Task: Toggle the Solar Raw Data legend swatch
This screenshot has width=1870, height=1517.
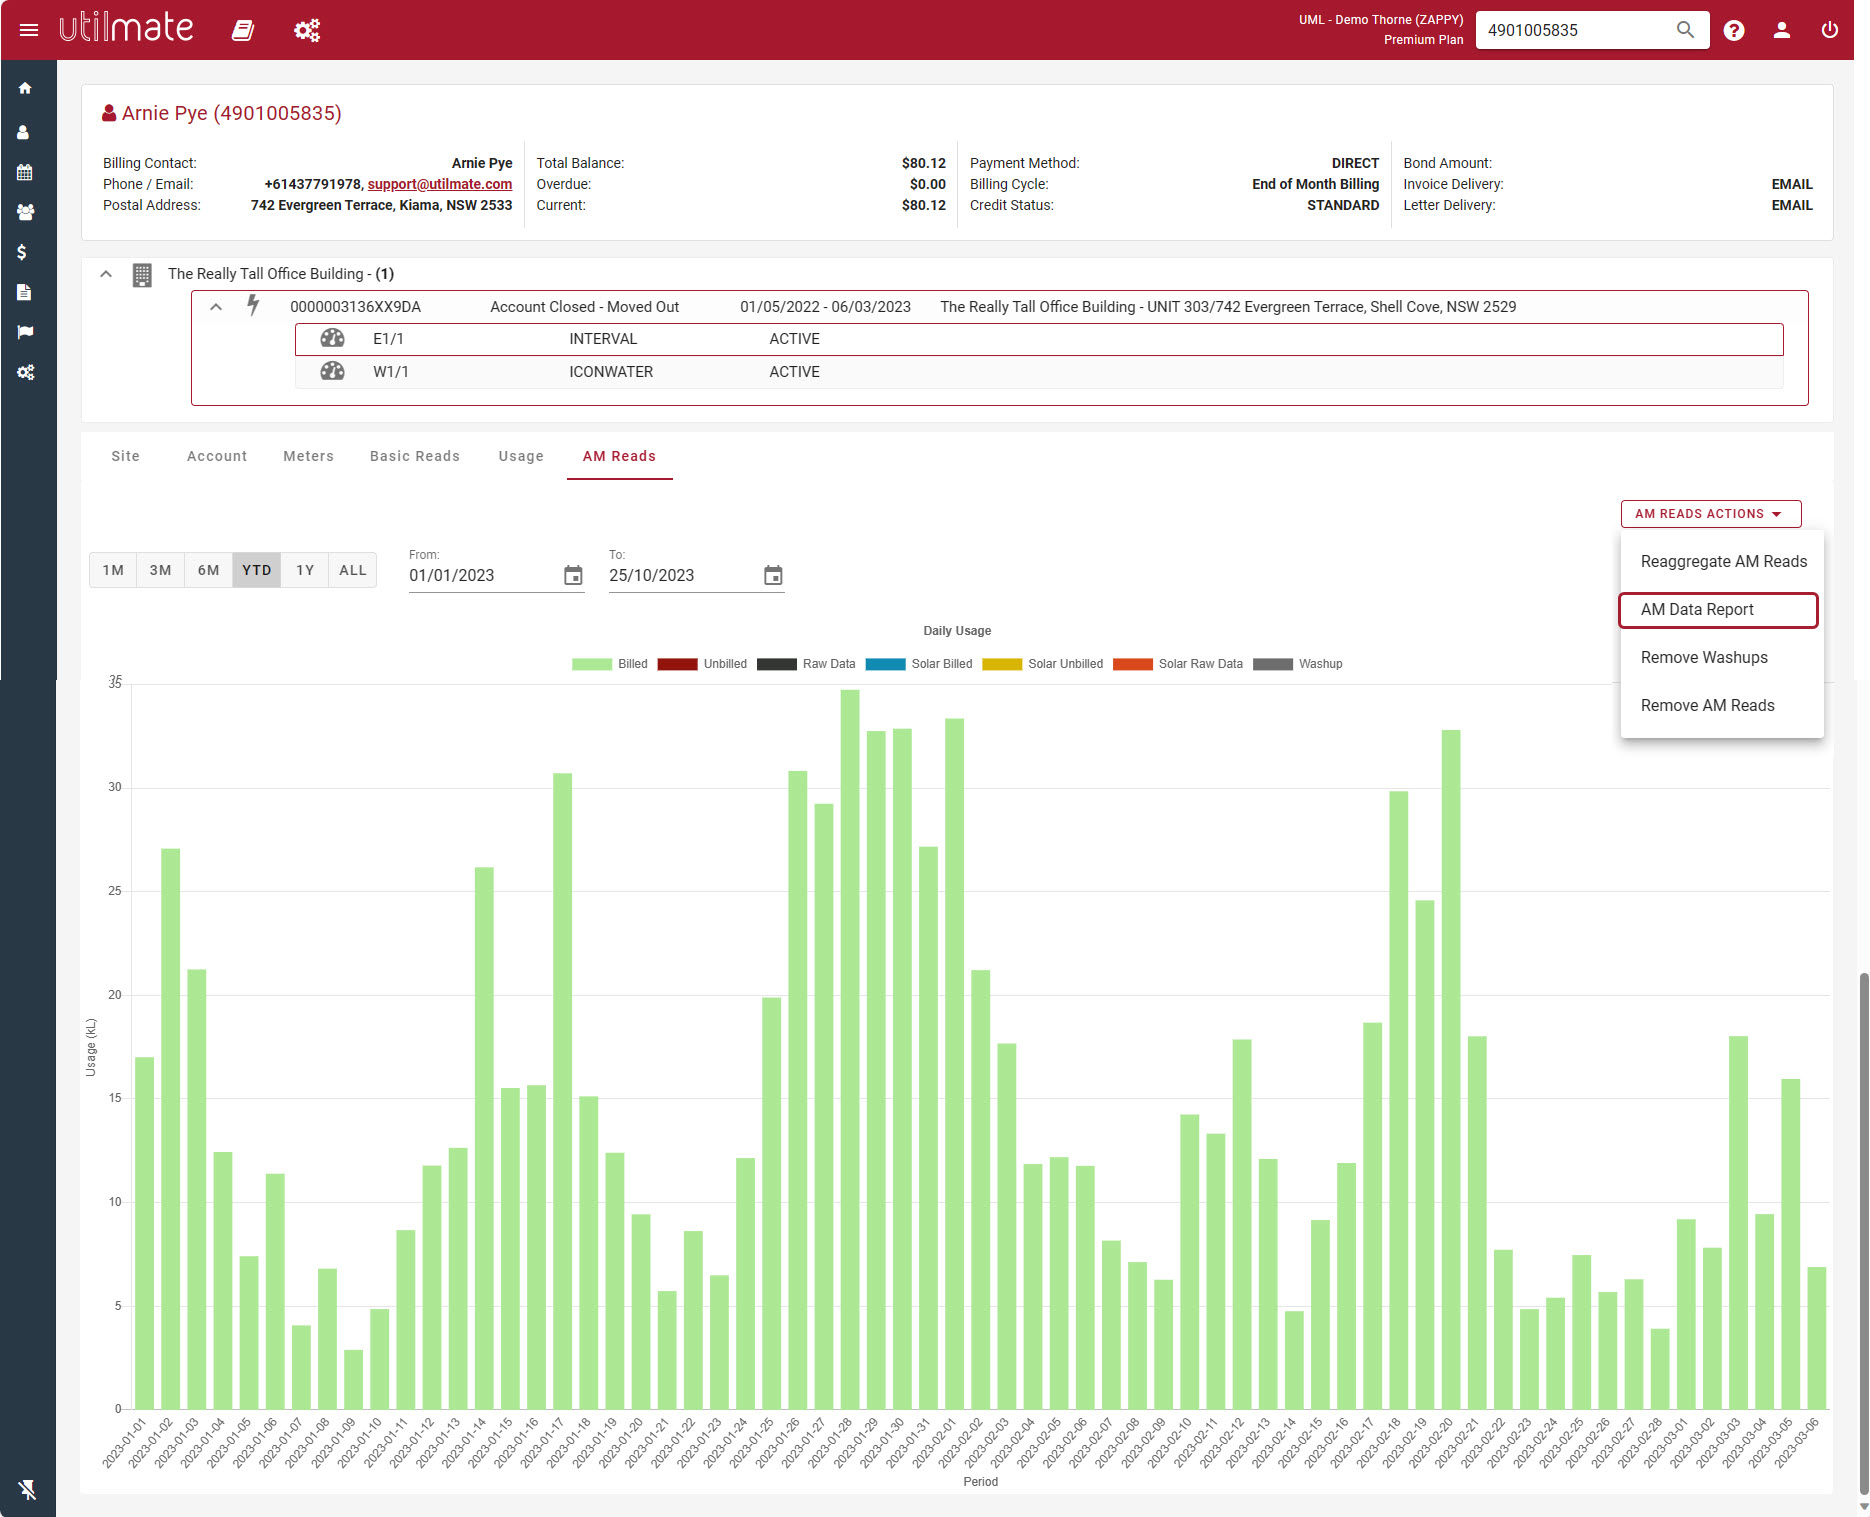Action: [x=1133, y=664]
